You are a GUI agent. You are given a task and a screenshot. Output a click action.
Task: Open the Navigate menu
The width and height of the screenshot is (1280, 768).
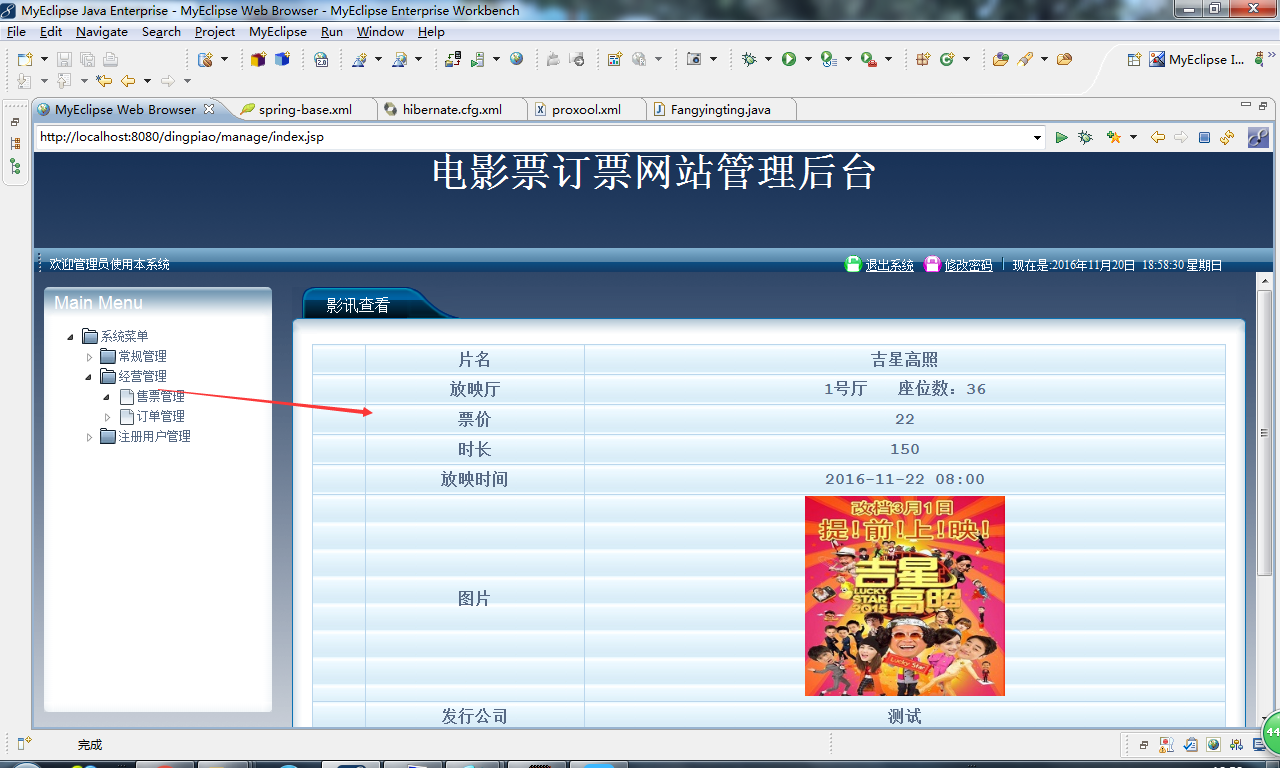coord(102,32)
